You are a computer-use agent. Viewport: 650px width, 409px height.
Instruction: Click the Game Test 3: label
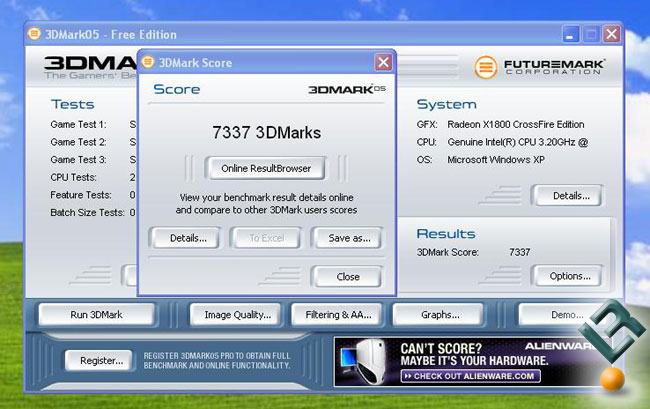tap(78, 160)
